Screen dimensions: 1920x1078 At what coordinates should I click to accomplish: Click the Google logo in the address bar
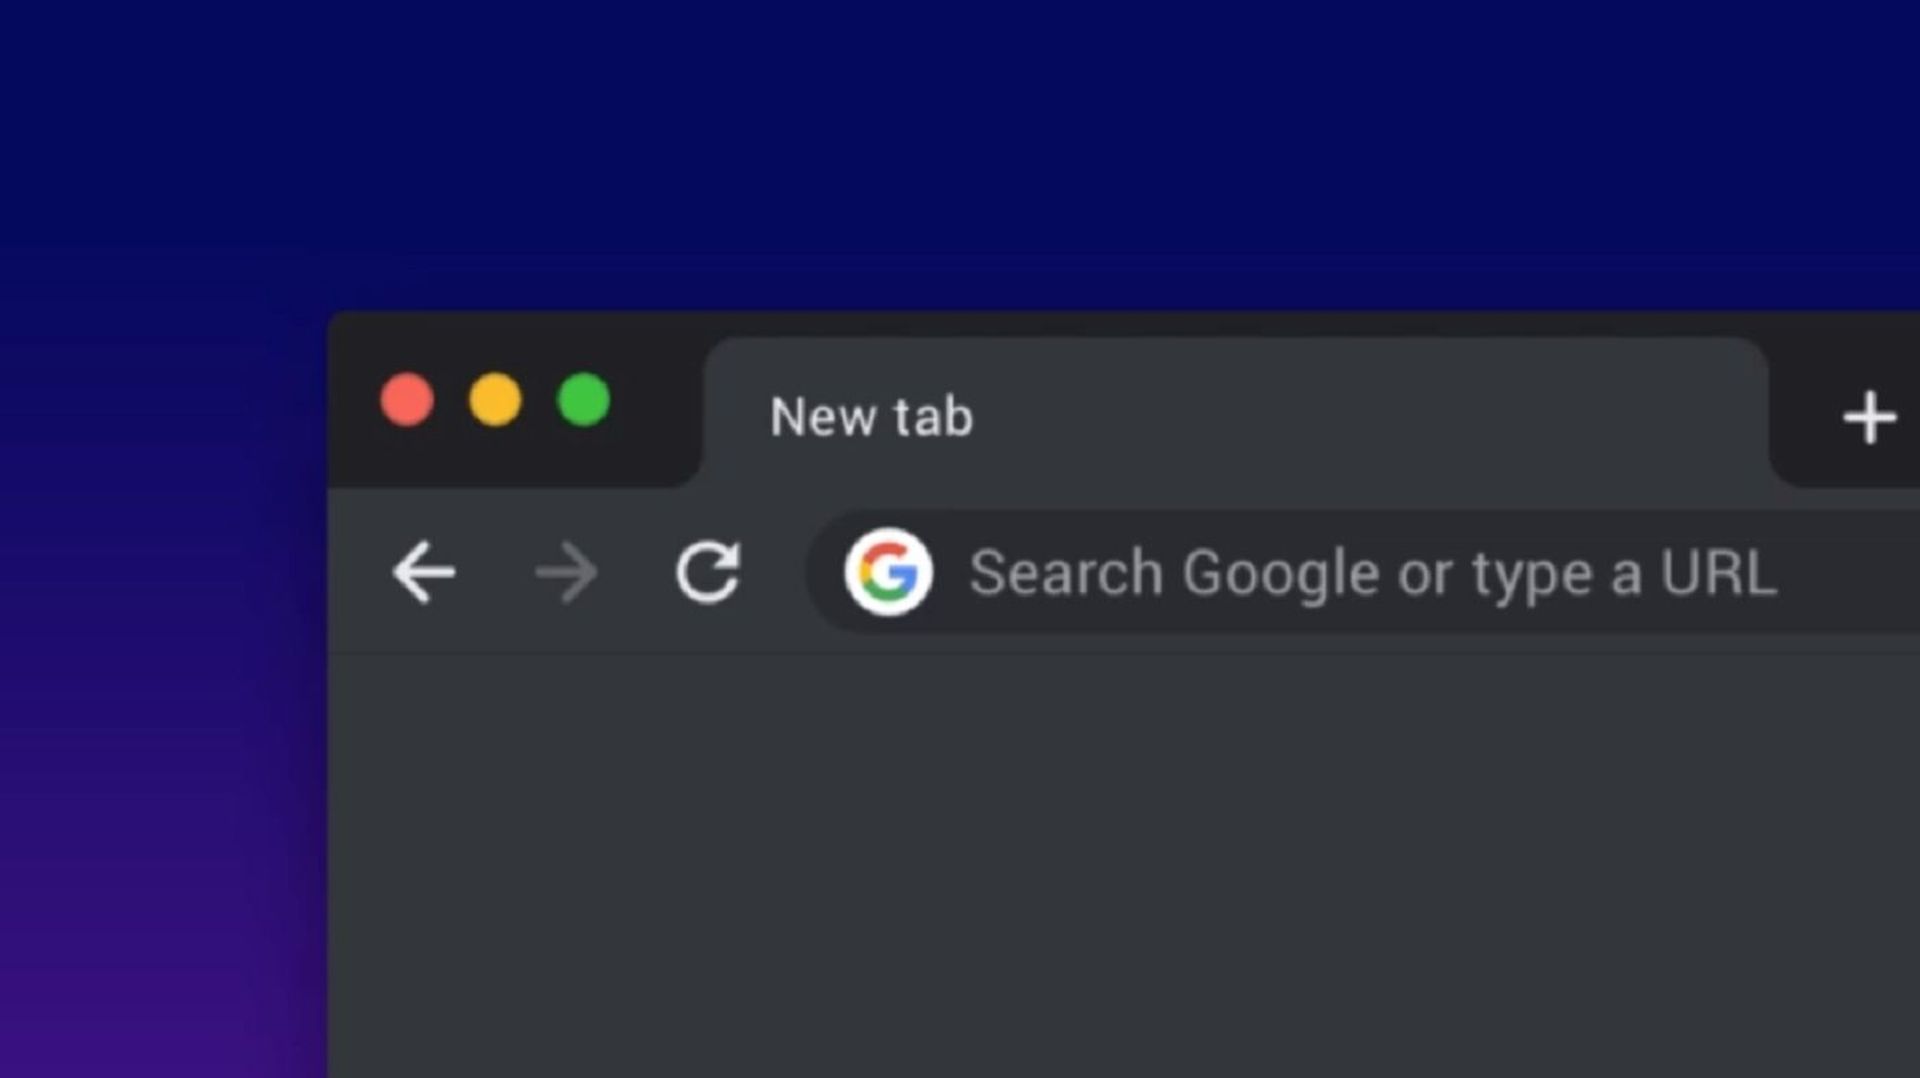890,573
